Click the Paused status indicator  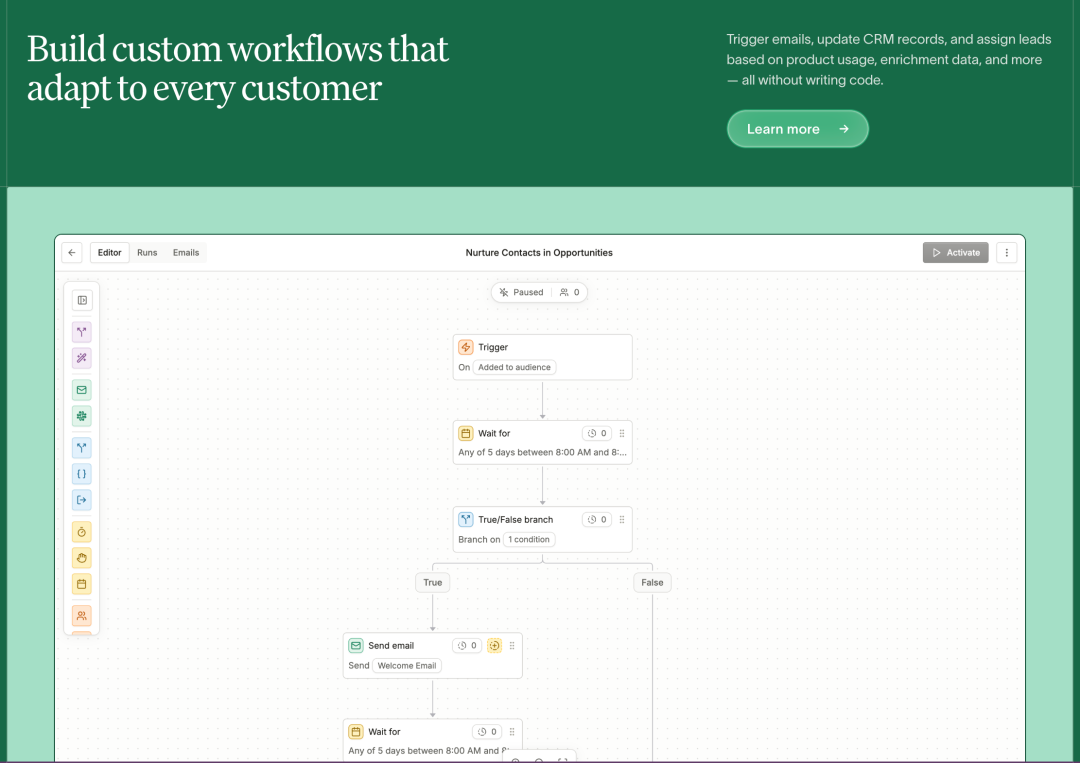521,292
